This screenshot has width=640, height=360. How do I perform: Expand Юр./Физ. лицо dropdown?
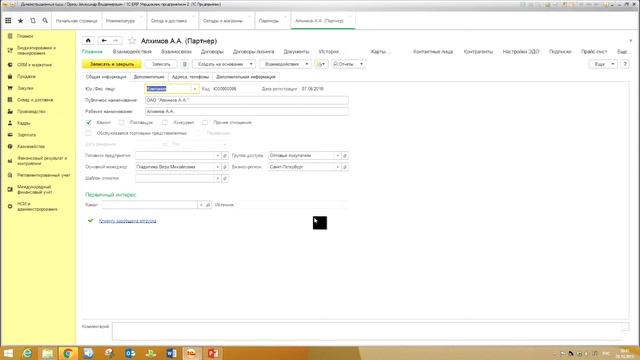point(195,89)
